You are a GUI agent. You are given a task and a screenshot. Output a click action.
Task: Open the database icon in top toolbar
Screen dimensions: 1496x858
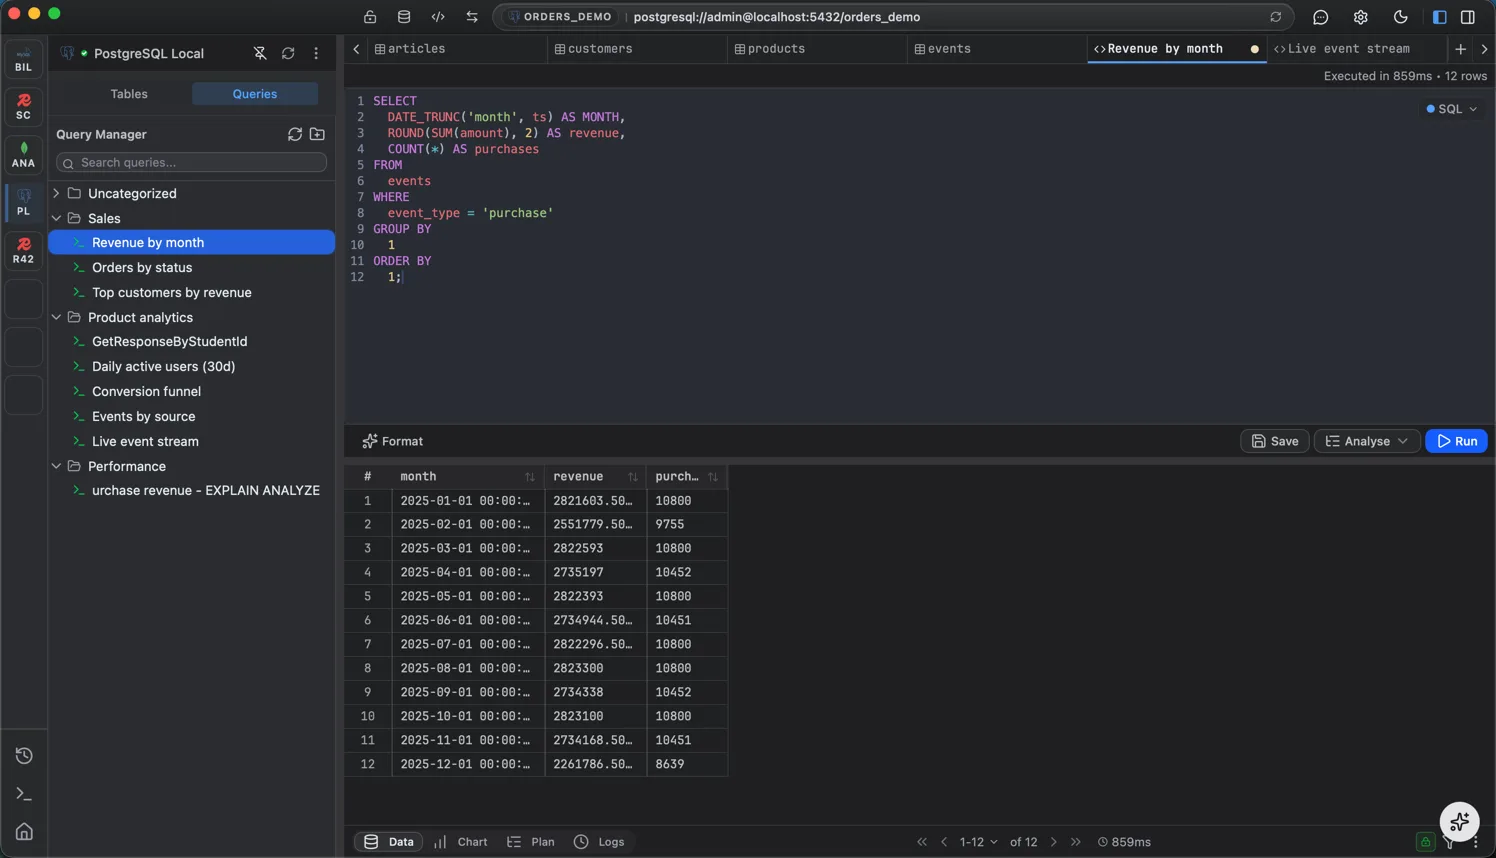404,17
